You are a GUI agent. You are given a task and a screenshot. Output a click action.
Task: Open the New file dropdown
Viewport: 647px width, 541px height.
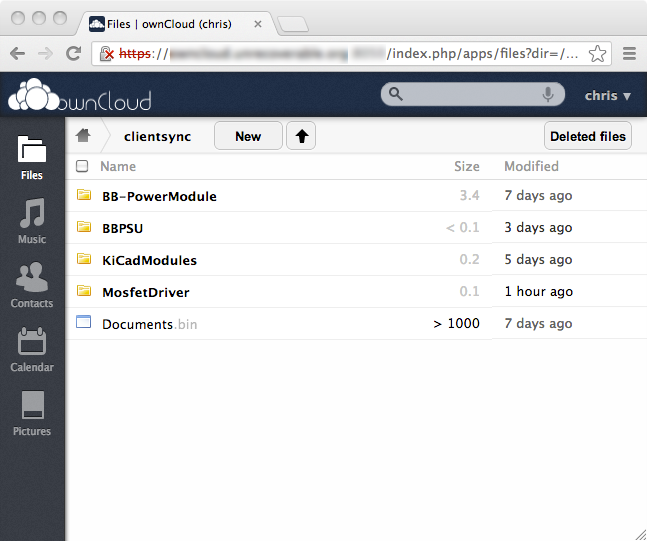pos(248,136)
